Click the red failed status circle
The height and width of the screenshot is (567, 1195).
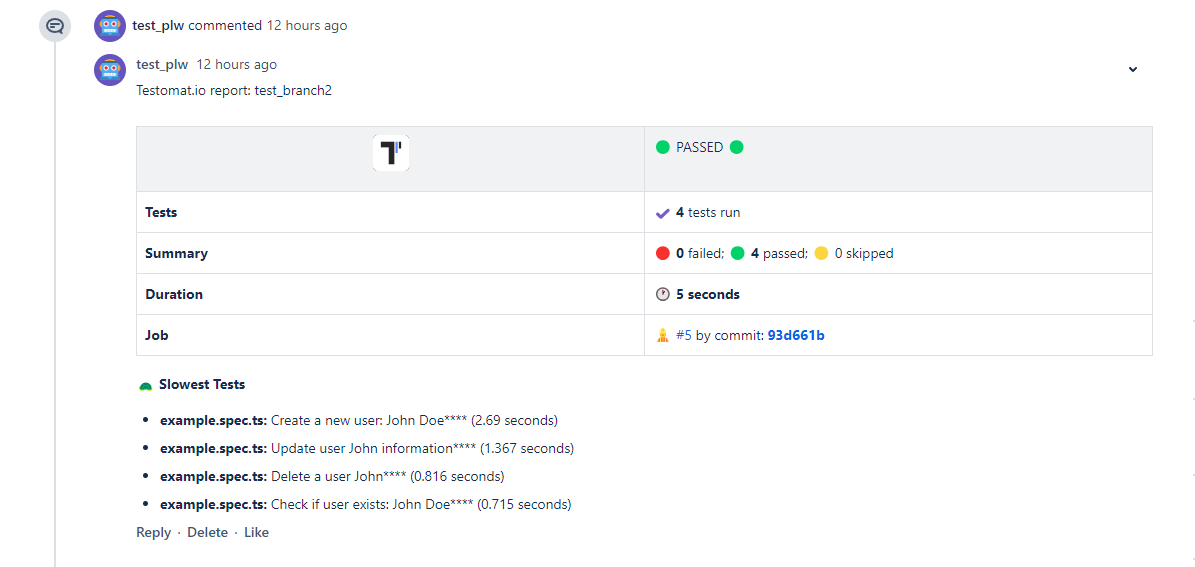(662, 254)
